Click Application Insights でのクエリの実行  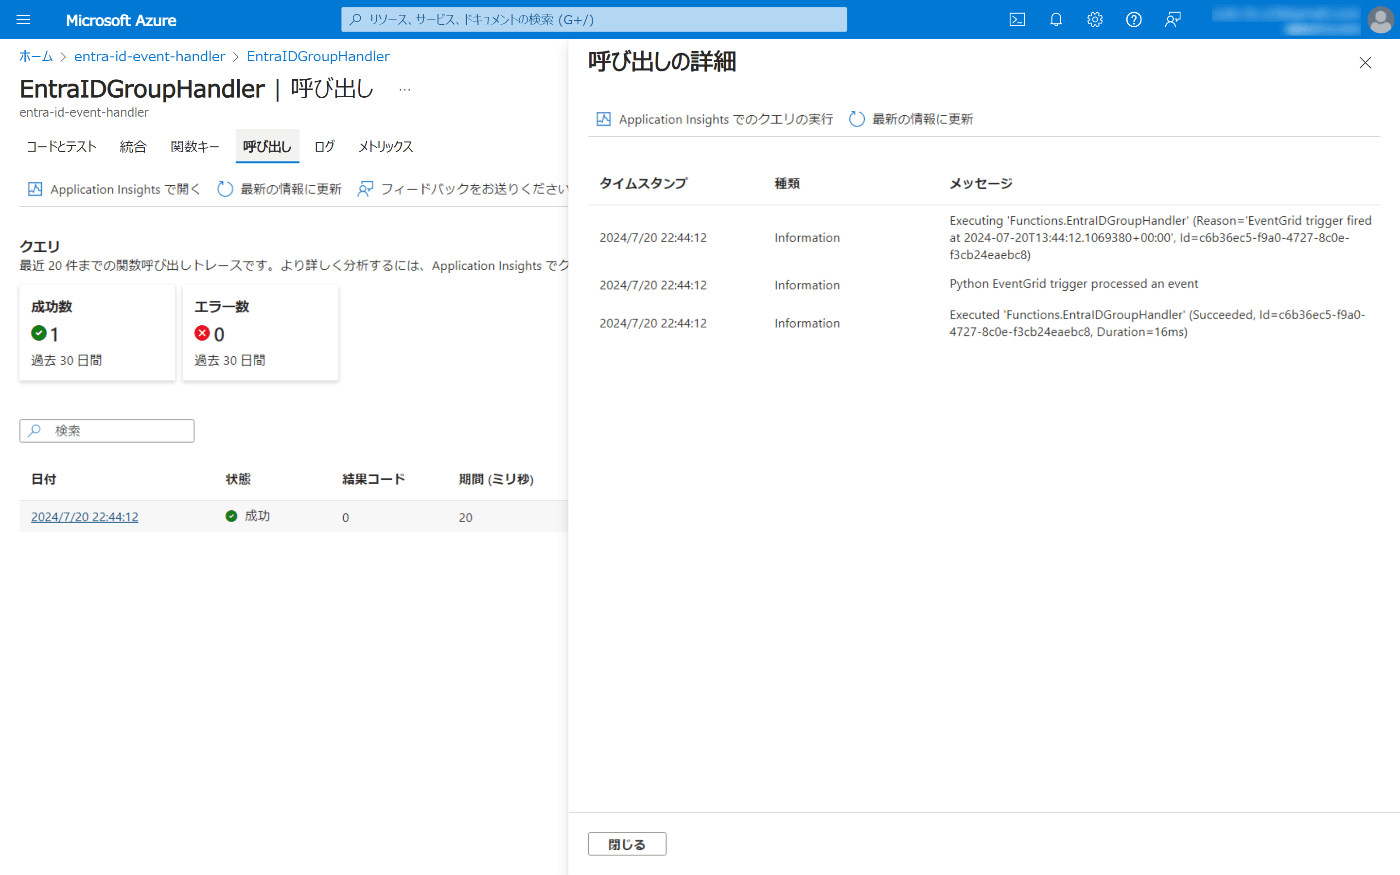pyautogui.click(x=715, y=119)
